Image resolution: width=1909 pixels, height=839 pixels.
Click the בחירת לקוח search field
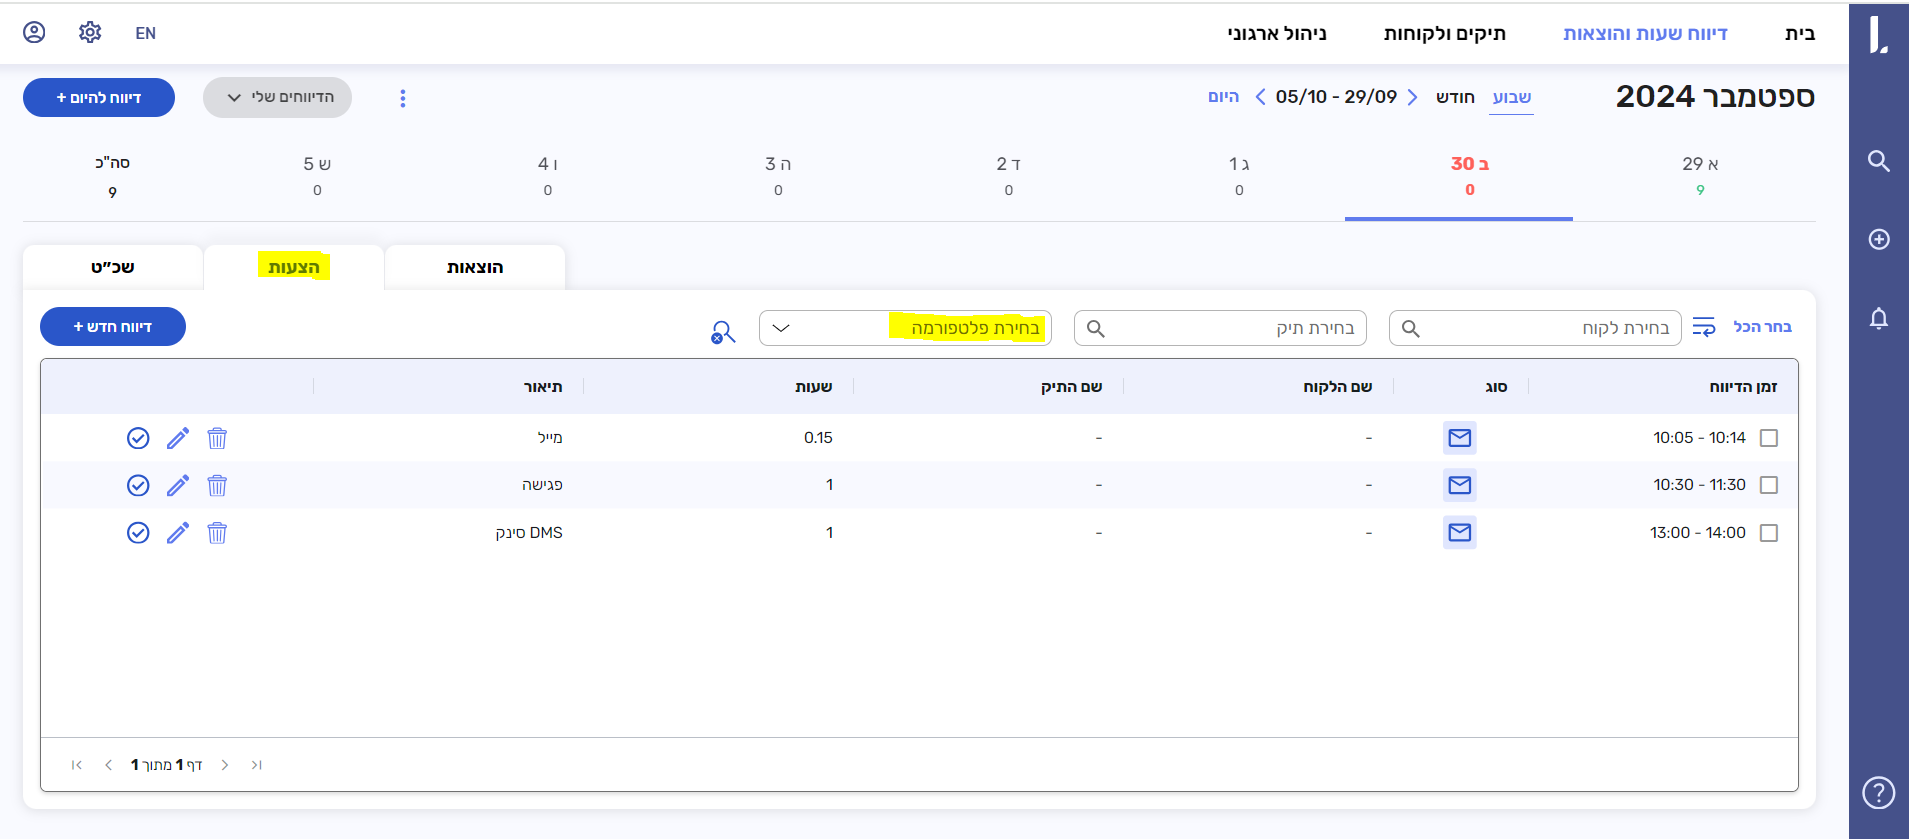(x=1534, y=328)
